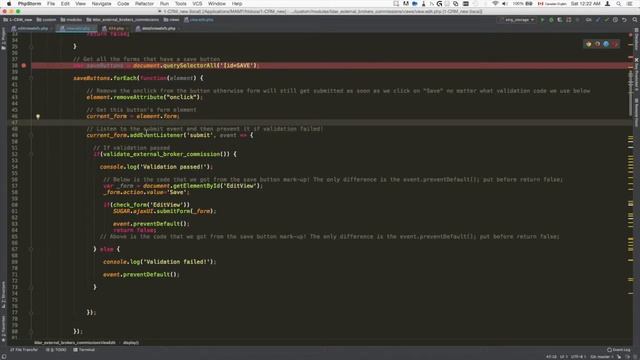The height and width of the screenshot is (360, 640).
Task: Open the Database tool window on right
Action: [x=636, y=39]
